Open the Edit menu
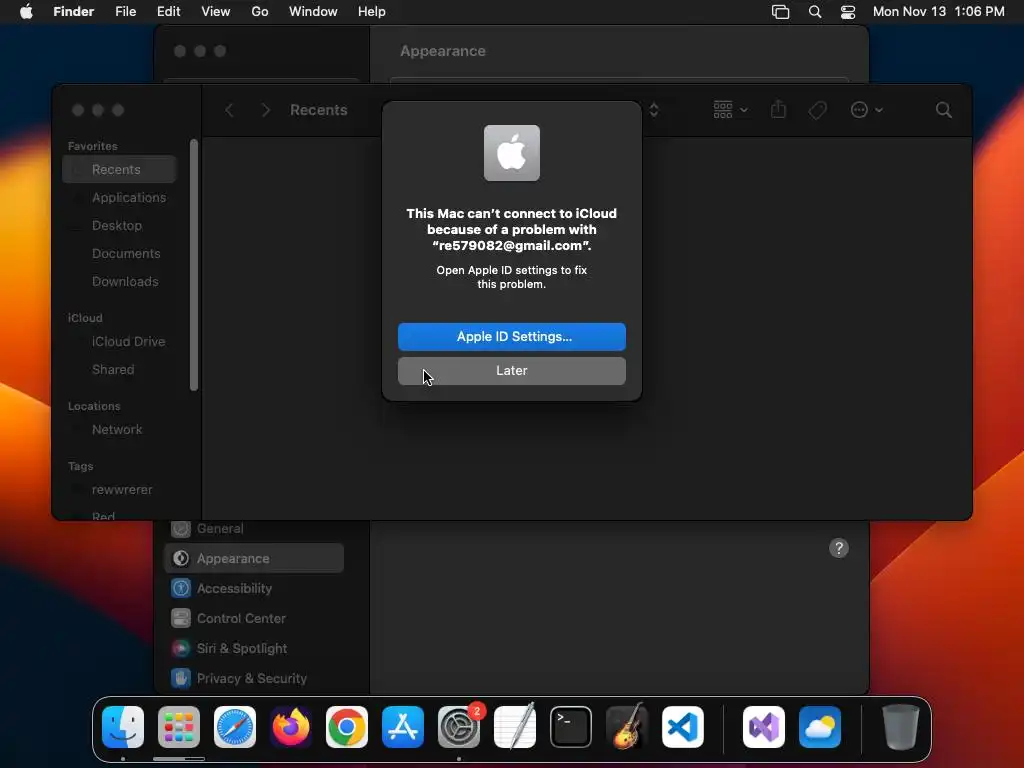The width and height of the screenshot is (1024, 768). pyautogui.click(x=168, y=12)
